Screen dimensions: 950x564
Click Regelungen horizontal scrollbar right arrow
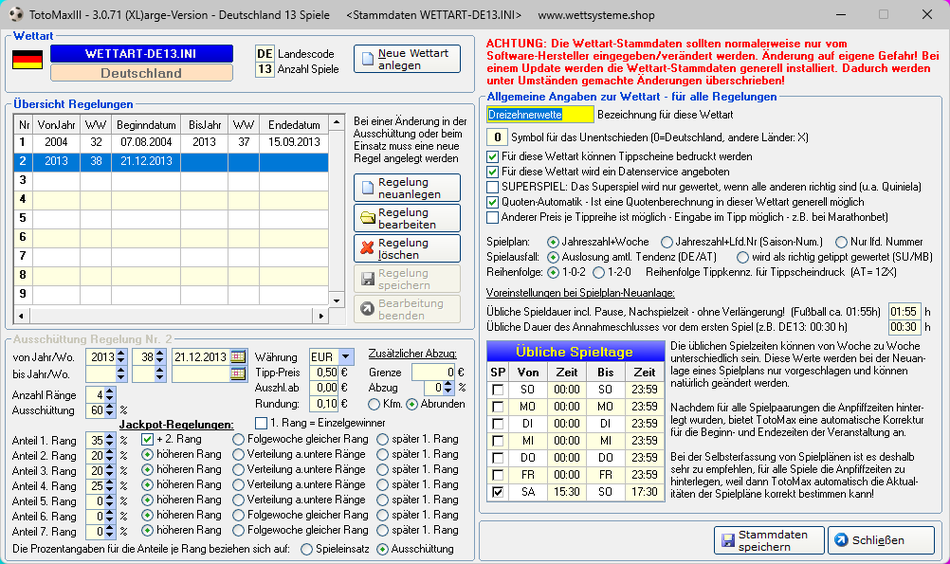(x=321, y=316)
